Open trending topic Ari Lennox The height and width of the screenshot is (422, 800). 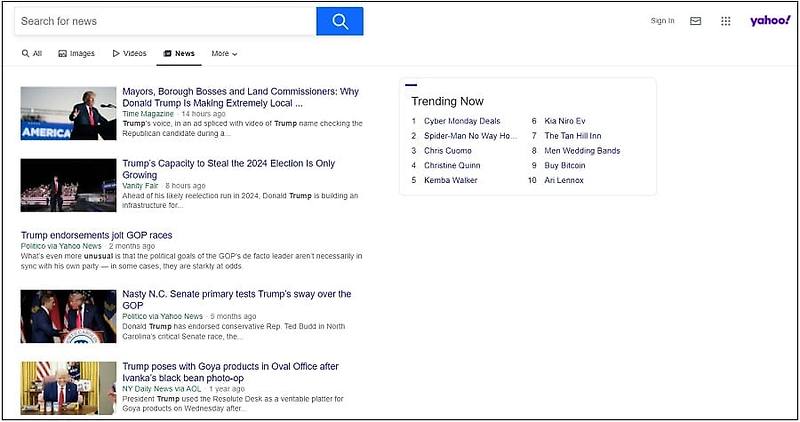[564, 180]
